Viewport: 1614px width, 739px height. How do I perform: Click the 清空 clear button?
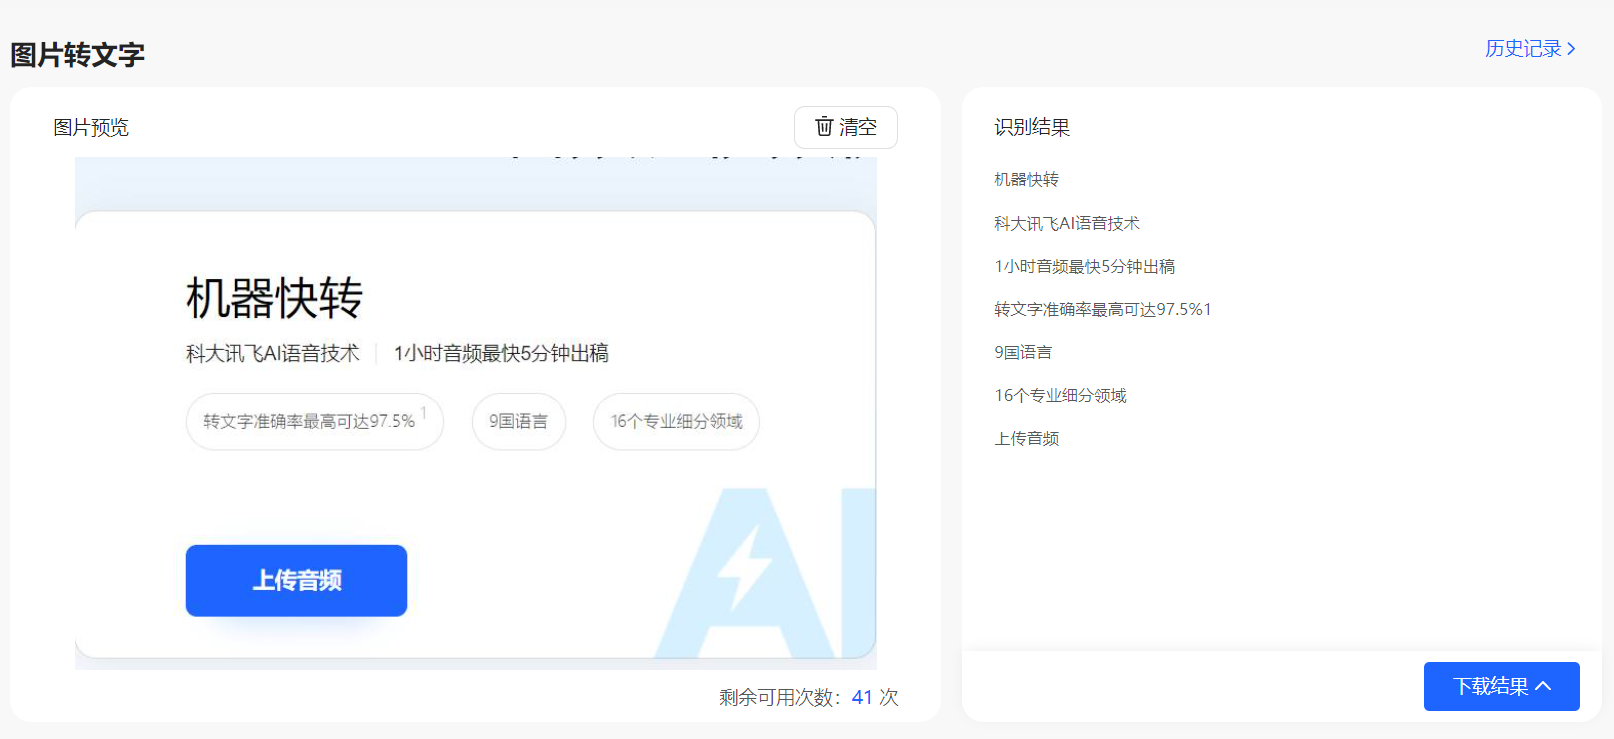tap(846, 127)
